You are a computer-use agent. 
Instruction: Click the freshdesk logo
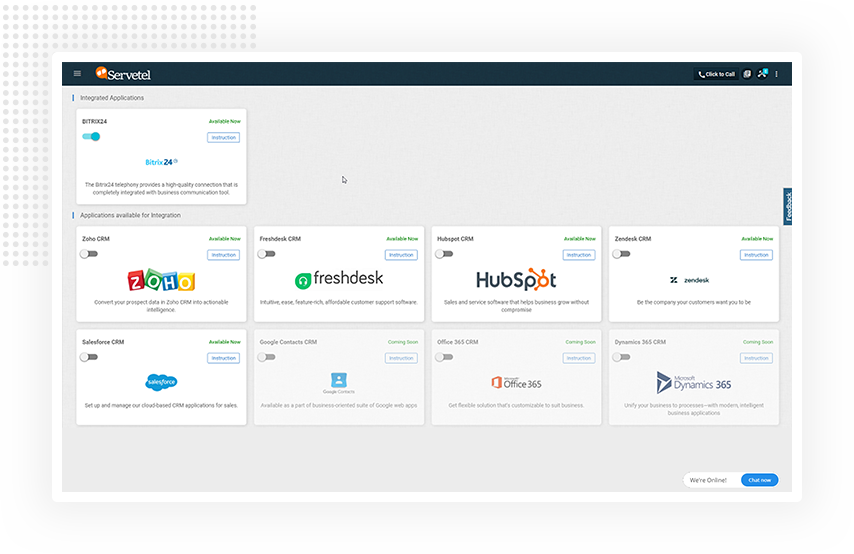coord(339,279)
